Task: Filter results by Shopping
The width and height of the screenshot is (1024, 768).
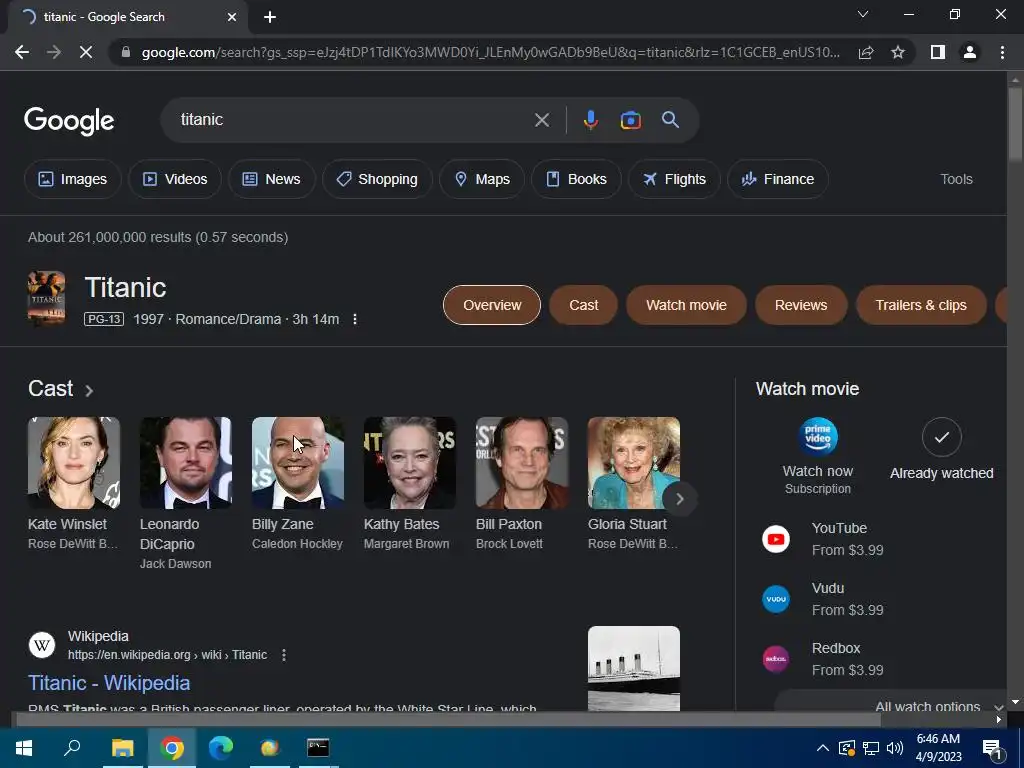Action: click(x=377, y=179)
